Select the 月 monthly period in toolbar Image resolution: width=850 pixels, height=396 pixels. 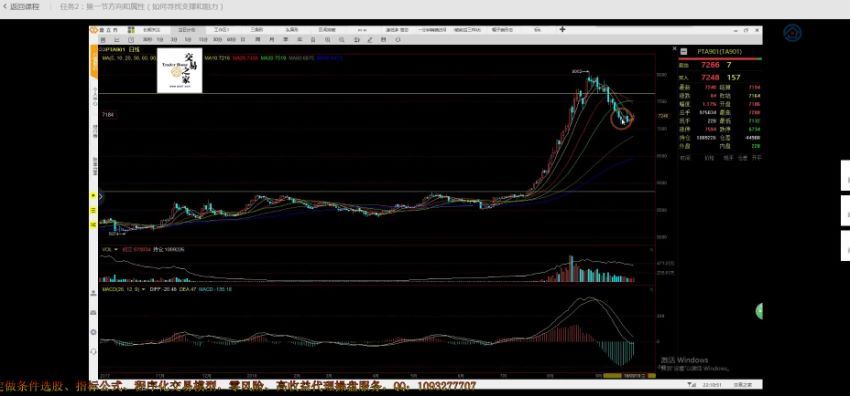[x=271, y=40]
